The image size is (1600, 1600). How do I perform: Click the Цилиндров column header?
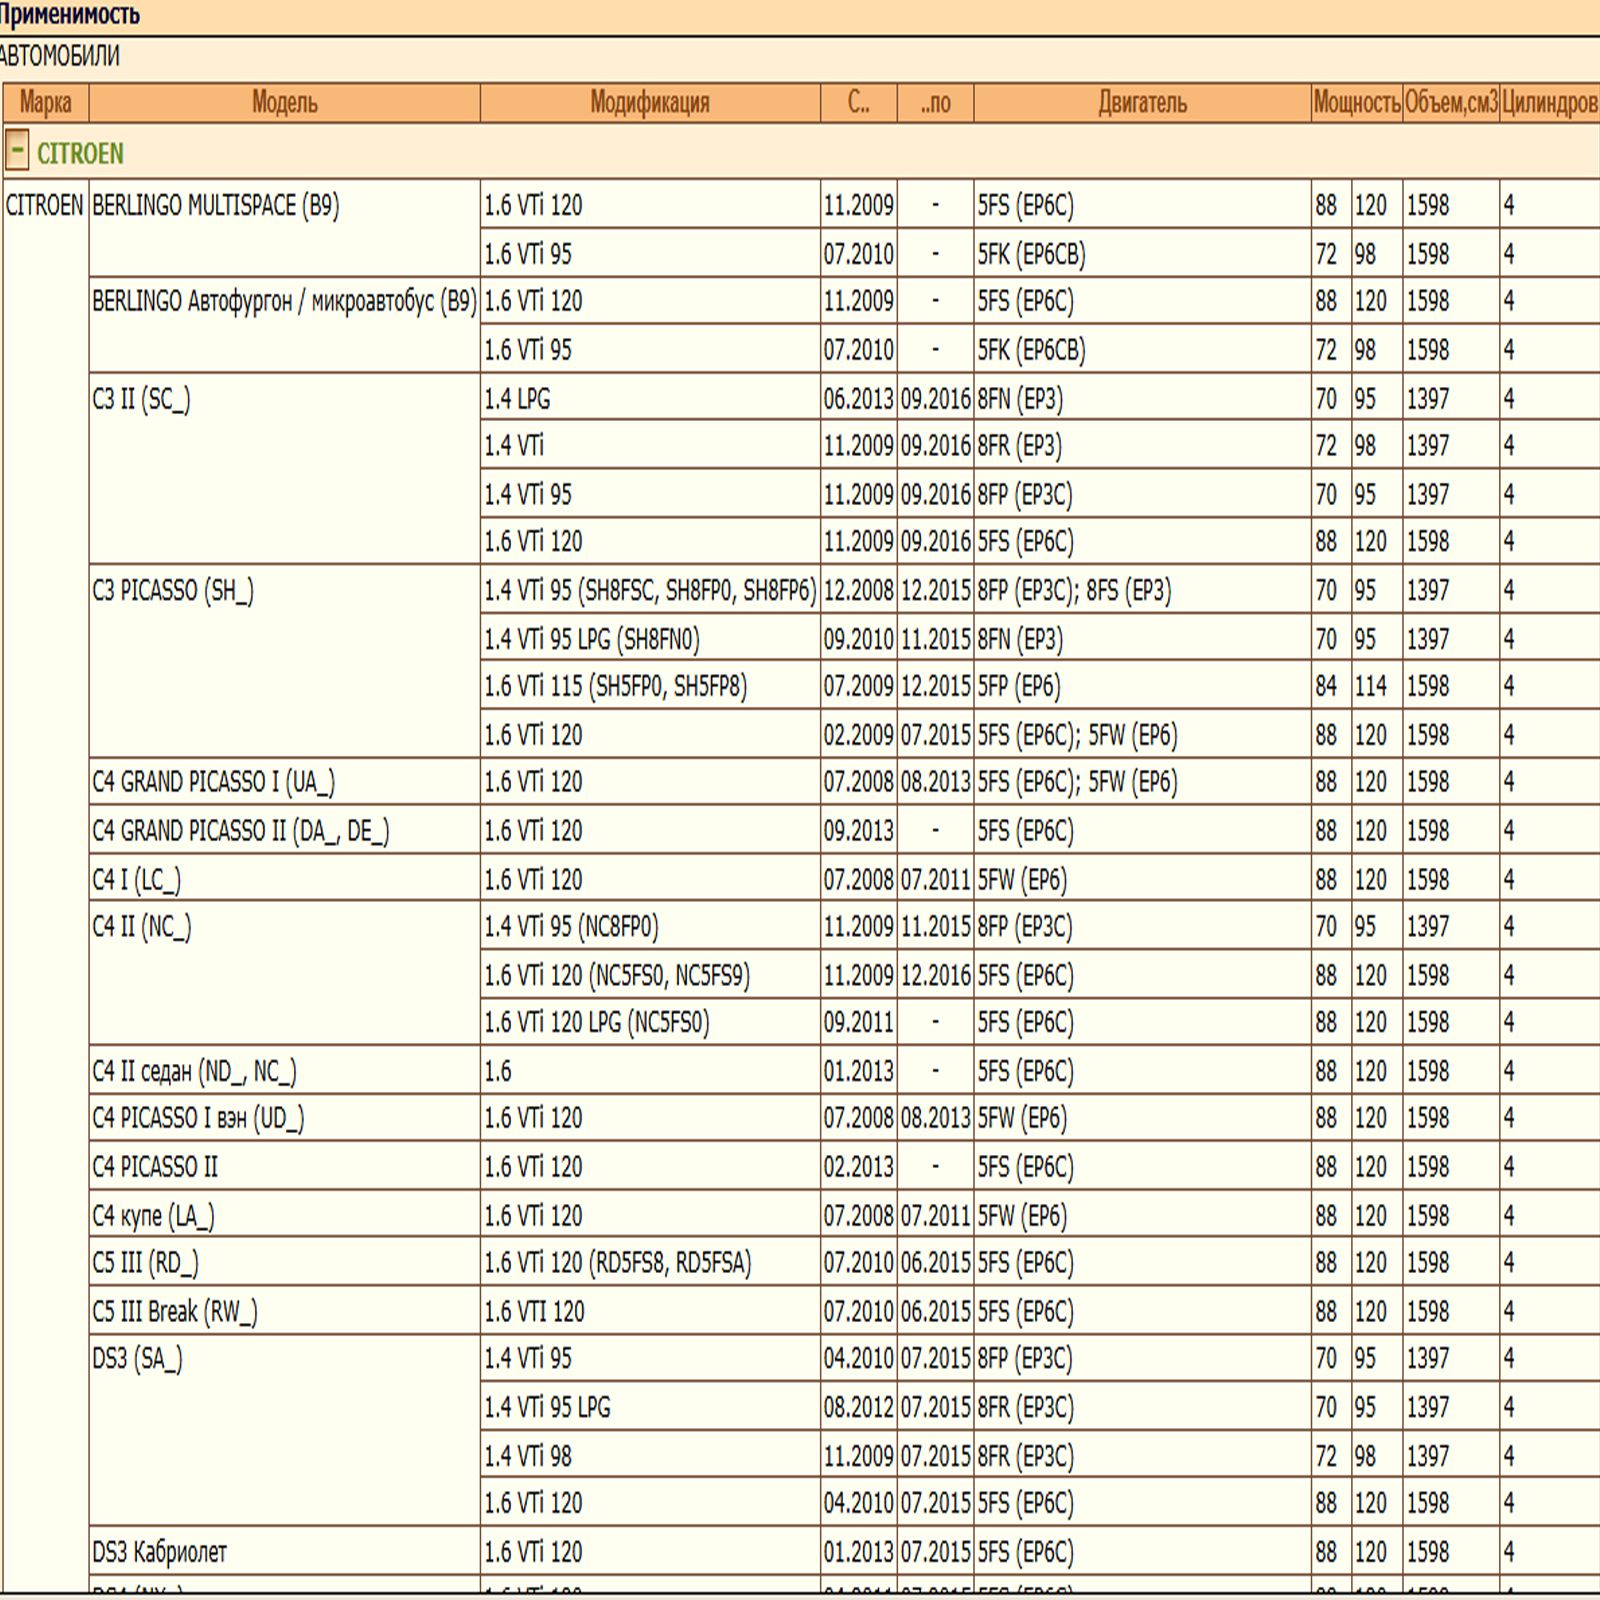click(x=1548, y=103)
